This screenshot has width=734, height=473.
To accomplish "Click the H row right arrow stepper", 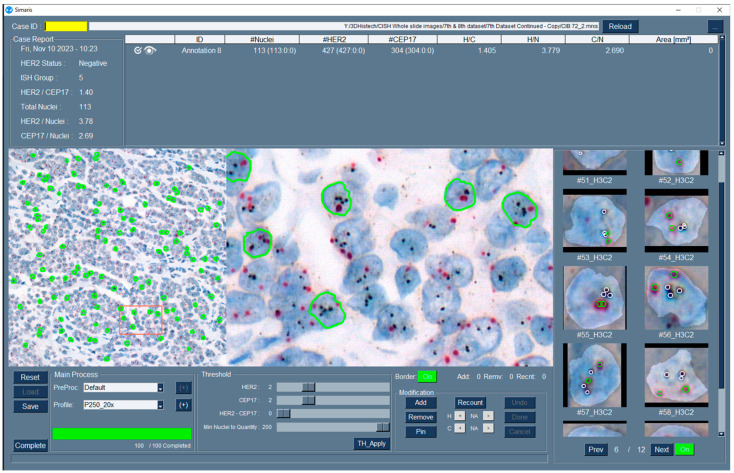I will (488, 416).
